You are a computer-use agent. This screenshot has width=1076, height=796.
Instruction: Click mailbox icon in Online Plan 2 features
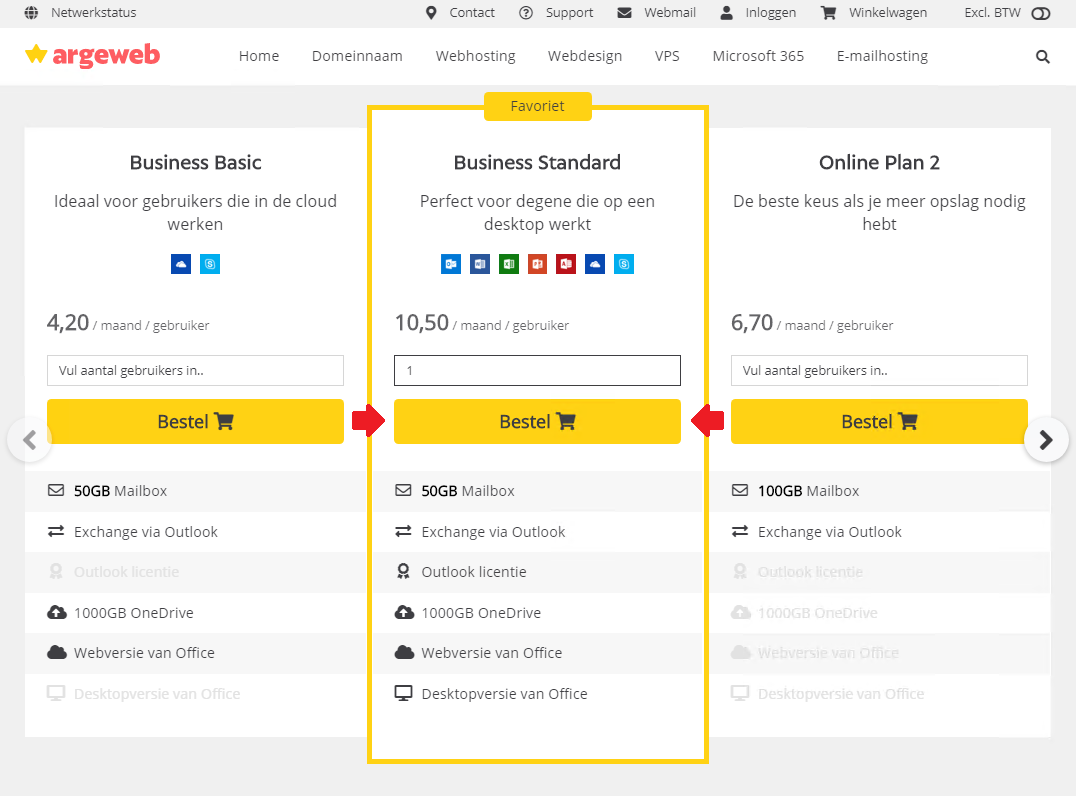click(740, 491)
